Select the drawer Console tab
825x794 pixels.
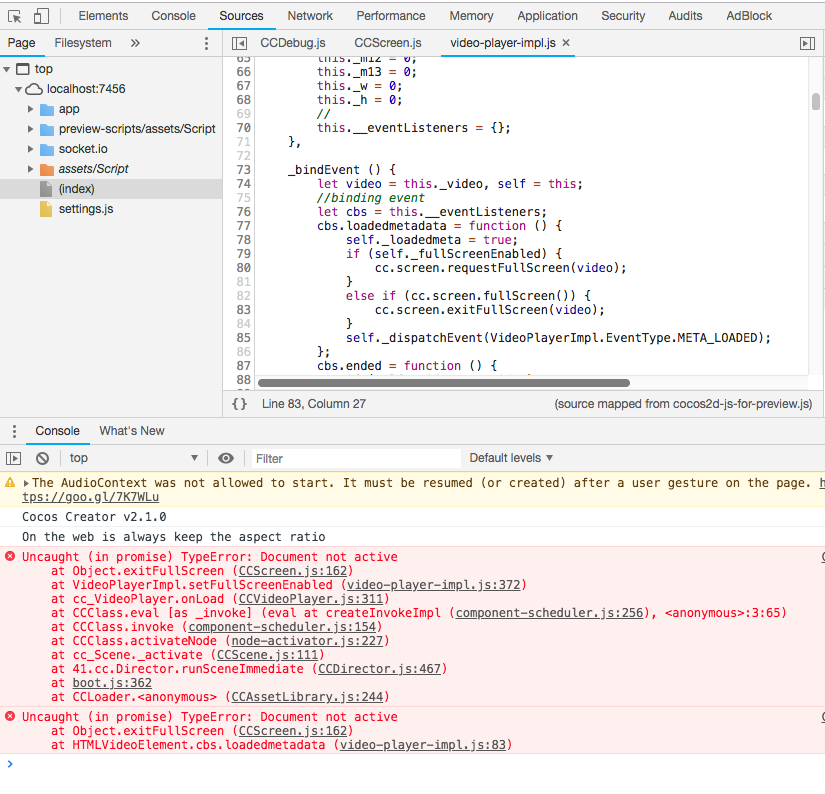[57, 431]
